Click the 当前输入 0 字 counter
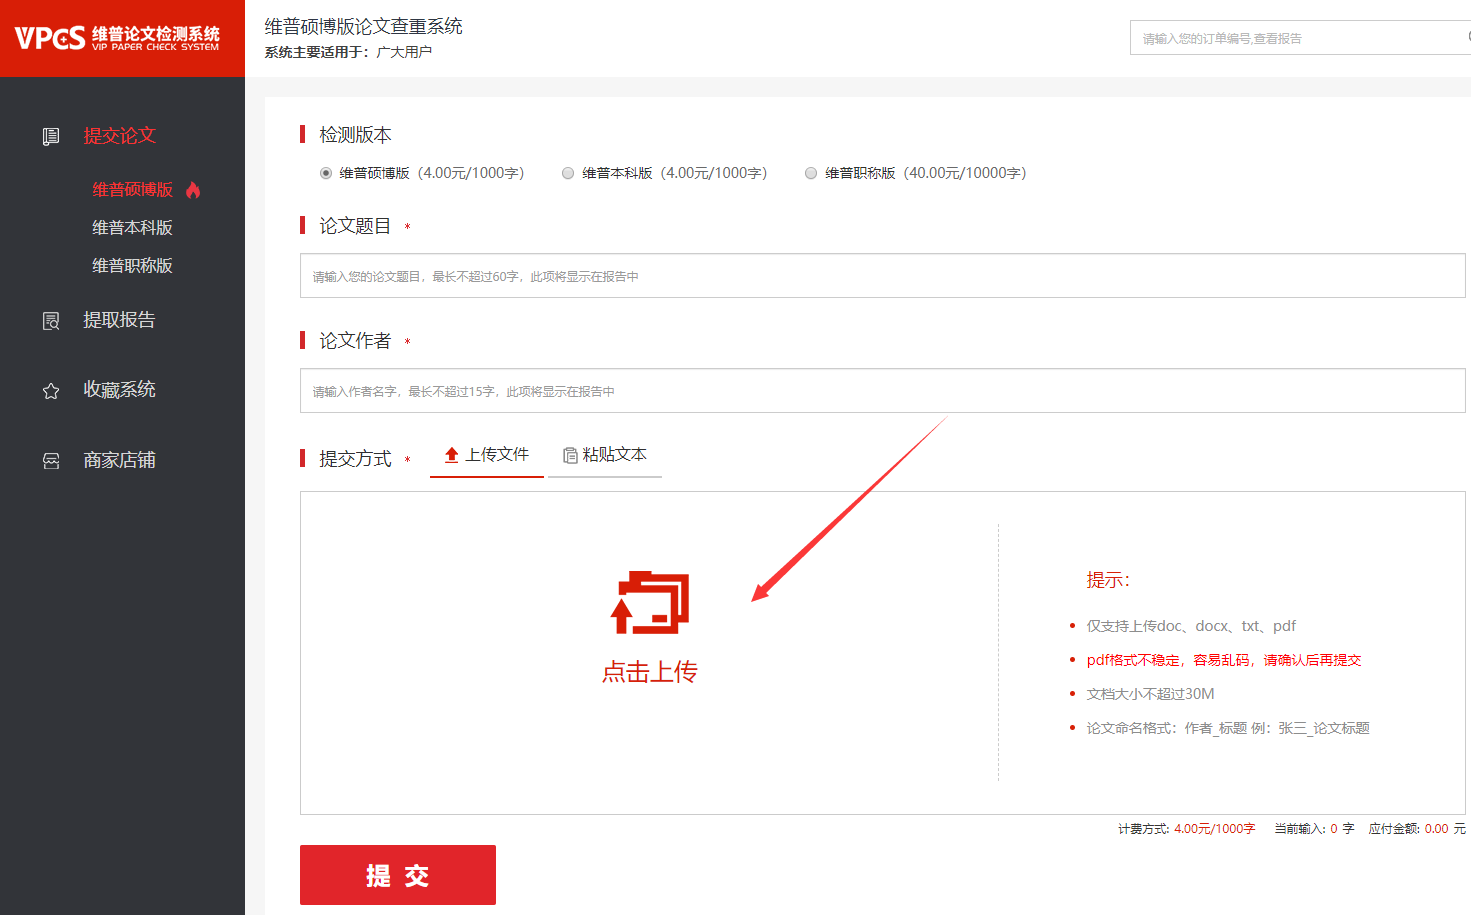Viewport: 1471px width, 915px height. 1314,829
